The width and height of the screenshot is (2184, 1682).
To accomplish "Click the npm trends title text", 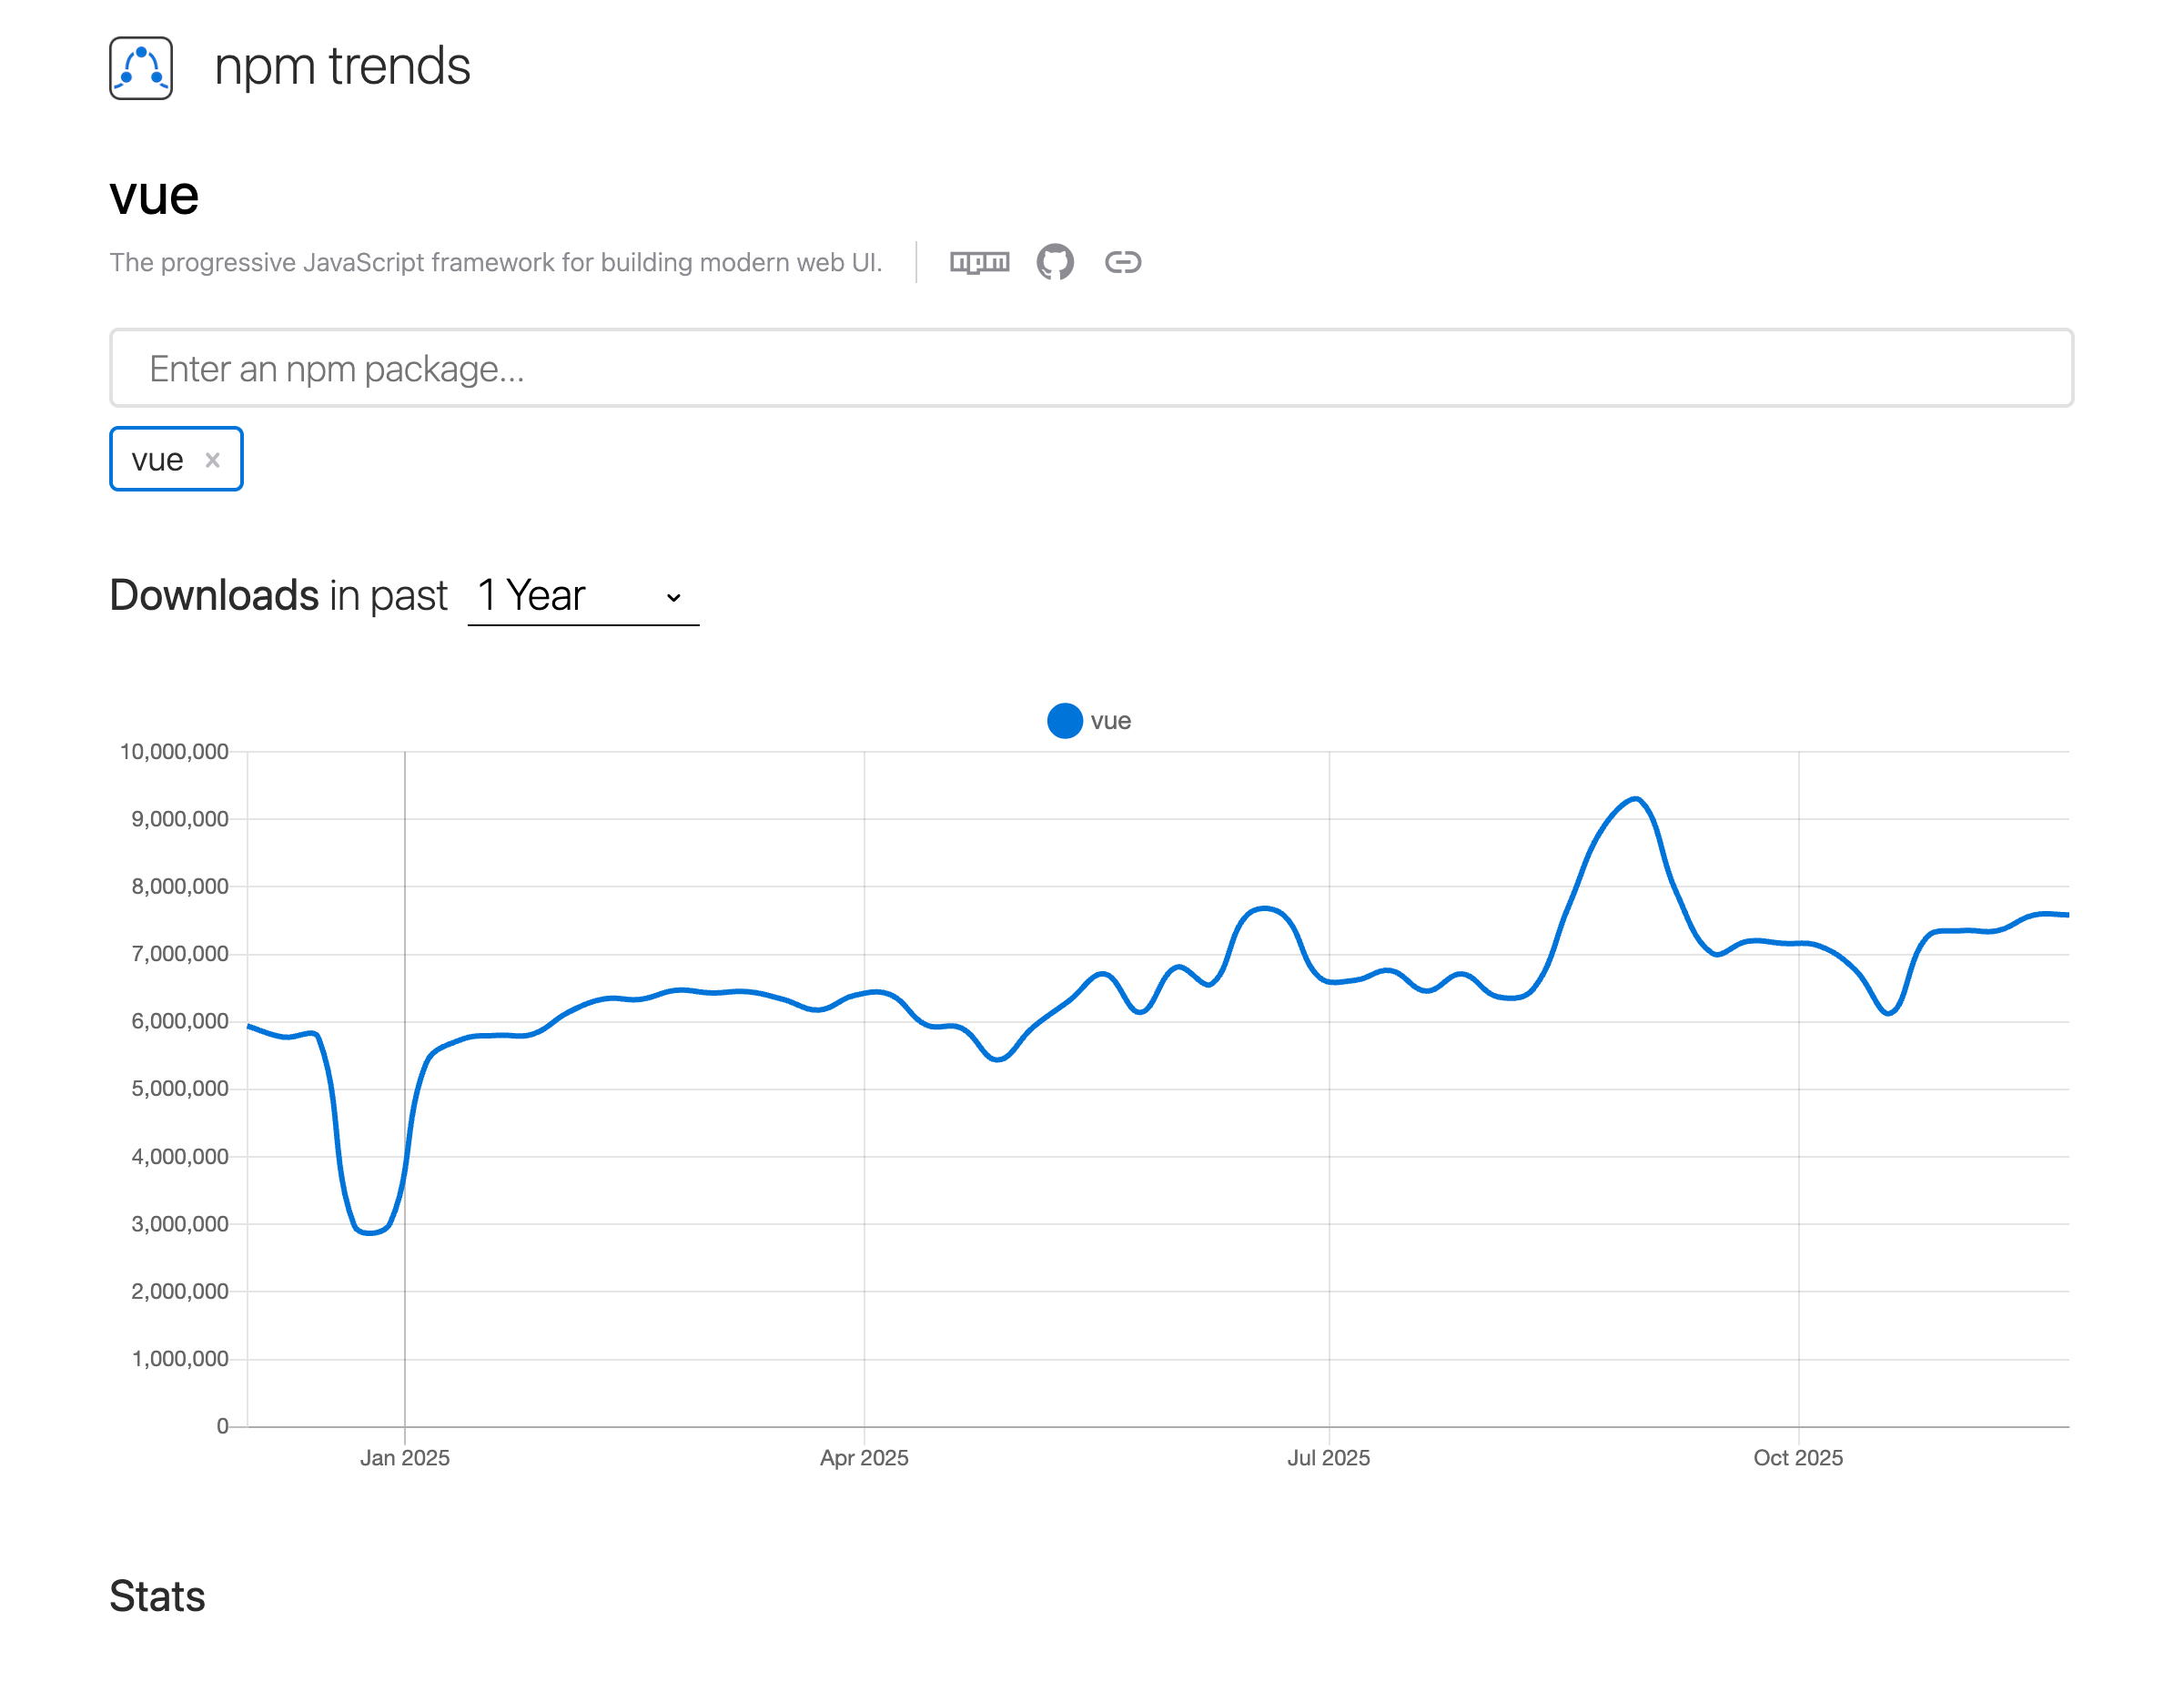I will (342, 67).
